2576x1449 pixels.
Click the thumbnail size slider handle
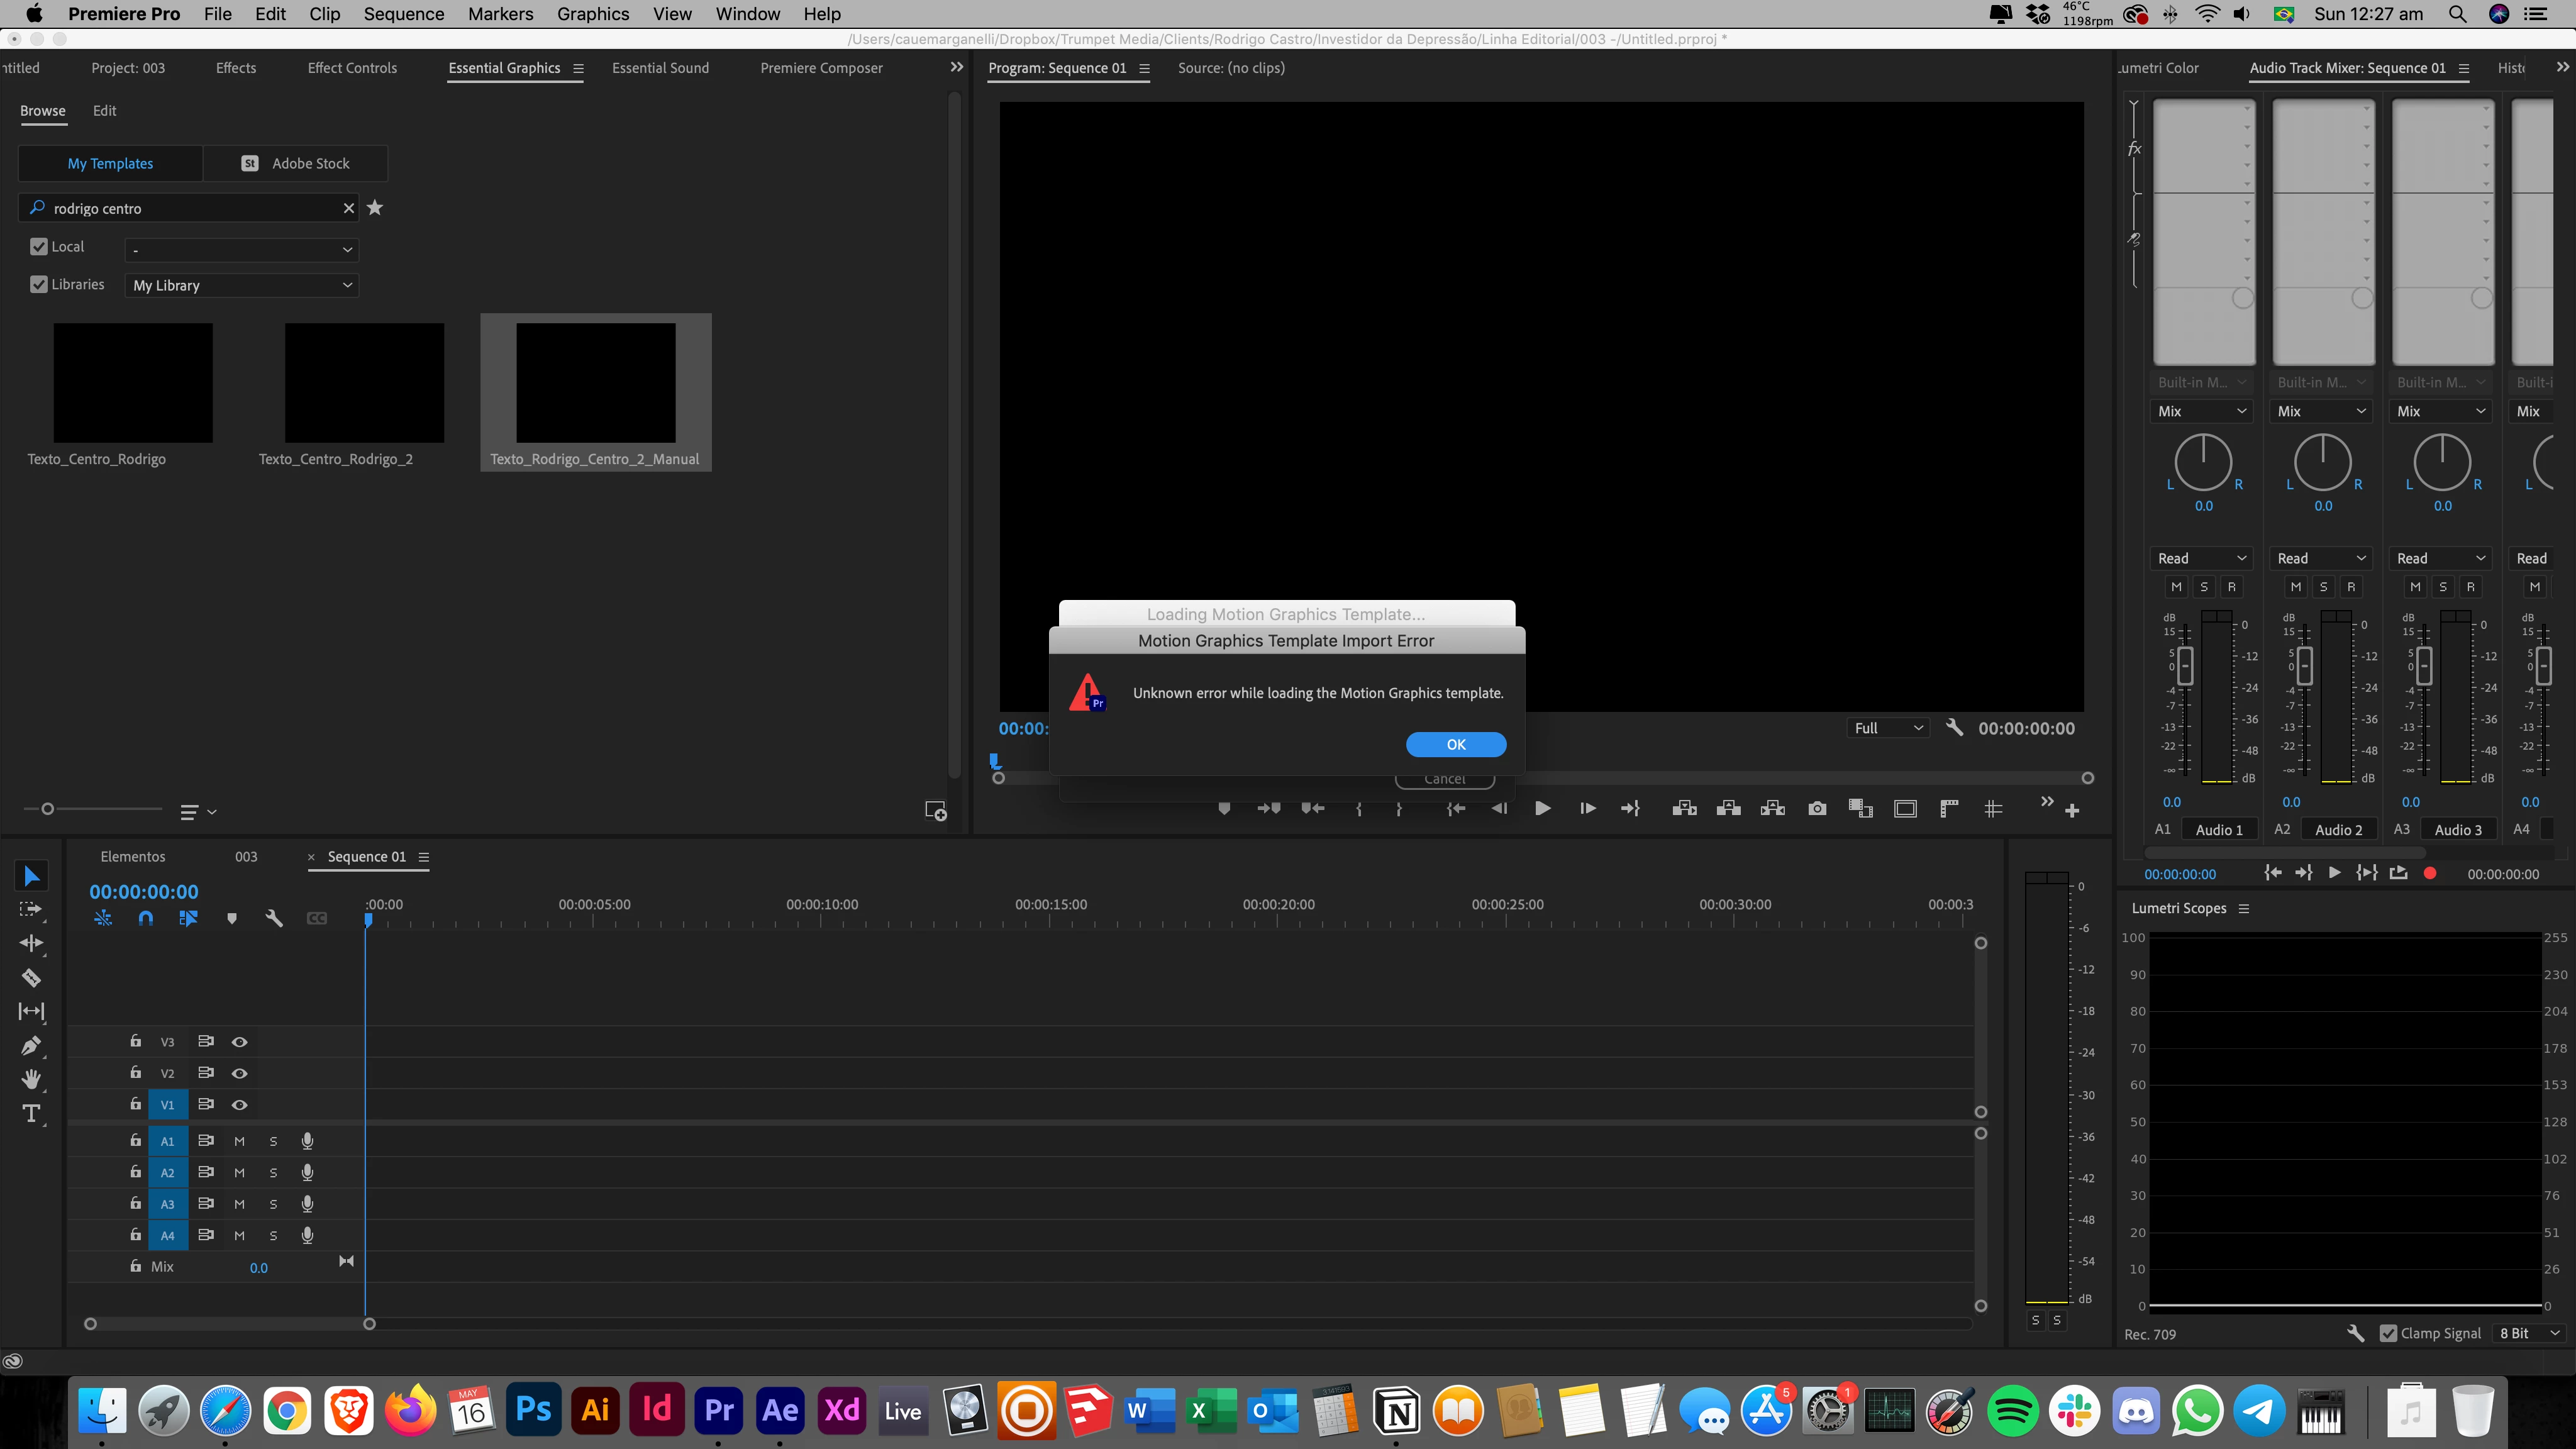pyautogui.click(x=47, y=809)
